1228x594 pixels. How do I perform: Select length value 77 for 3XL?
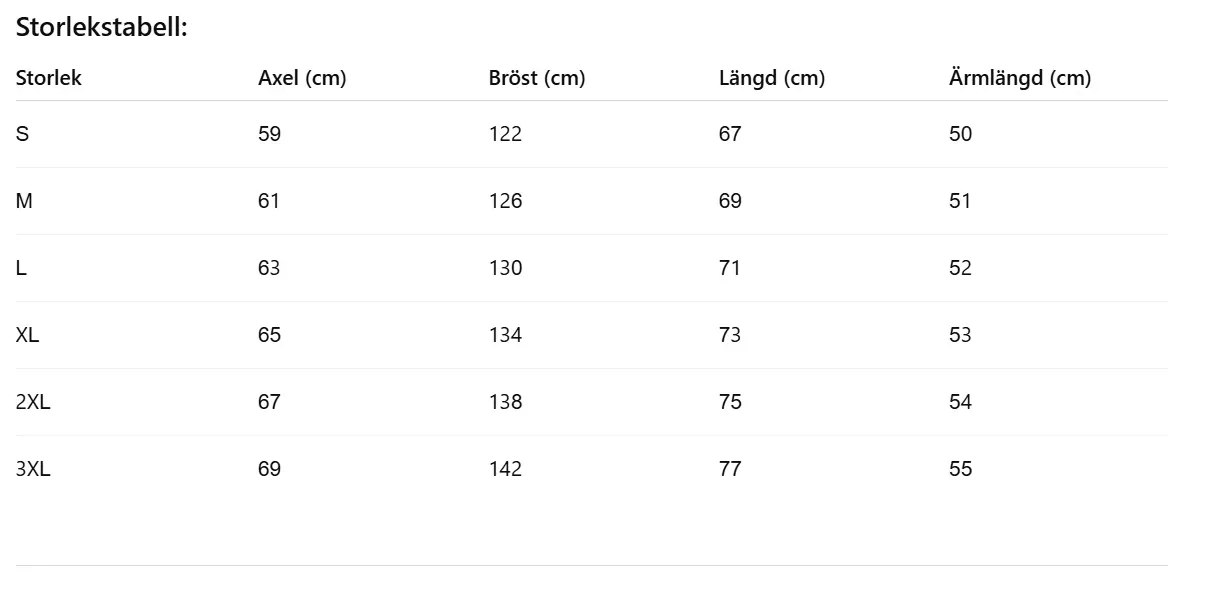(730, 469)
